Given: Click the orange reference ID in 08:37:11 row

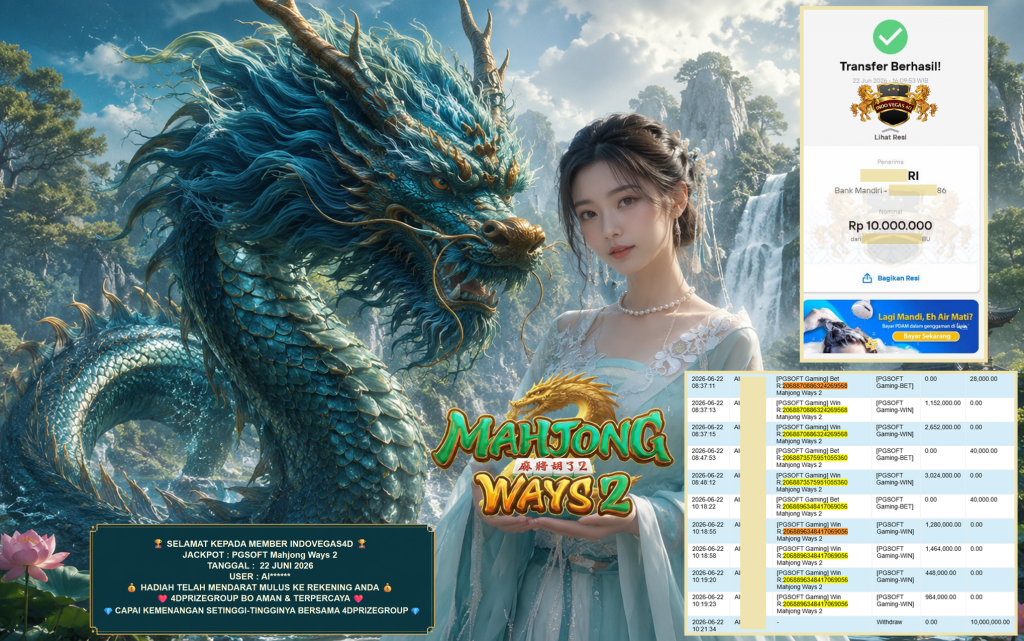Looking at the screenshot, I should (814, 386).
